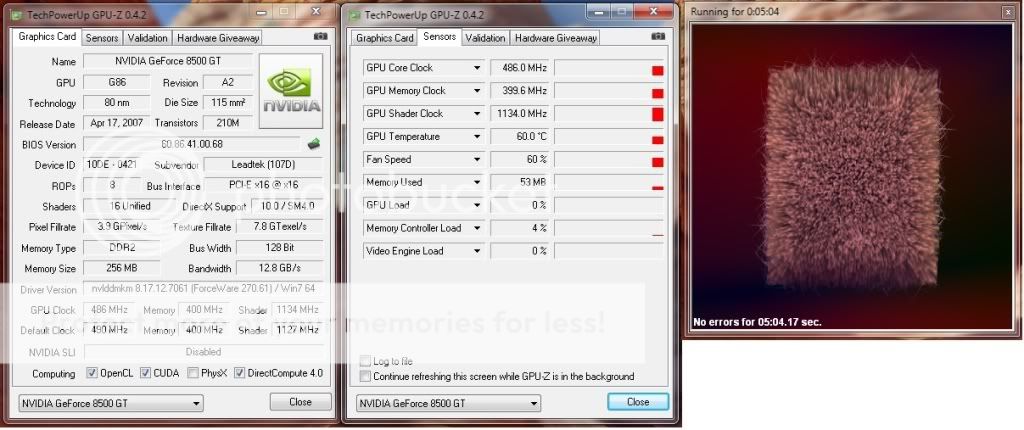Screen dimensions: 1024x430
Task: Open the GPU Shader Clock sensor dropdown
Action: [x=477, y=114]
